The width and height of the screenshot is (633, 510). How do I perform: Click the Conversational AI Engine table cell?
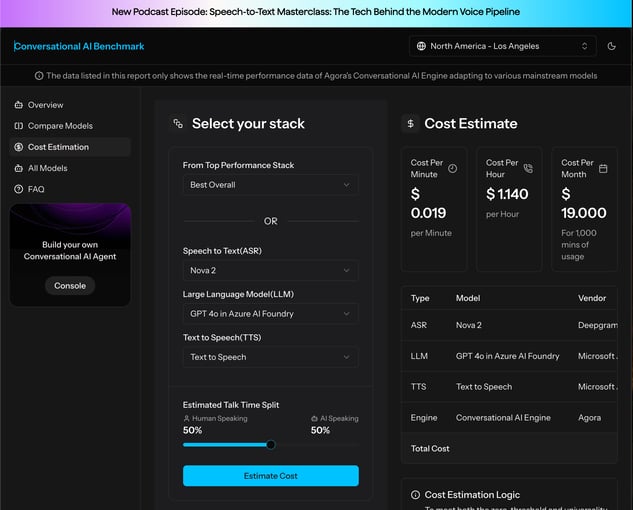(x=503, y=418)
